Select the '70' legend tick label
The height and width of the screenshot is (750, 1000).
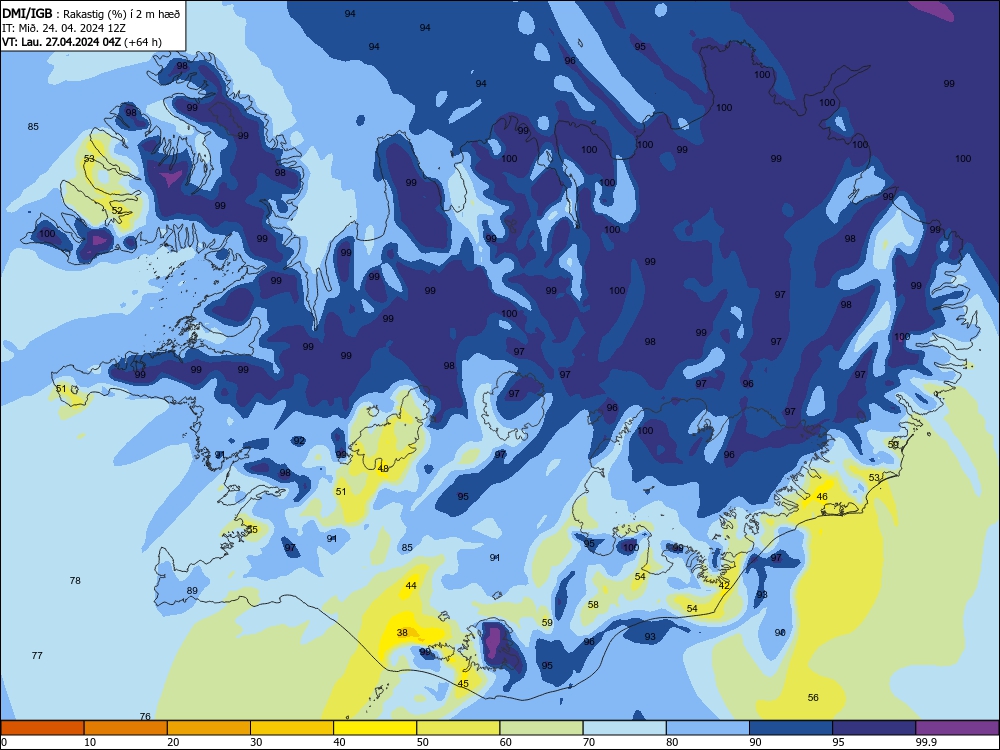589,742
